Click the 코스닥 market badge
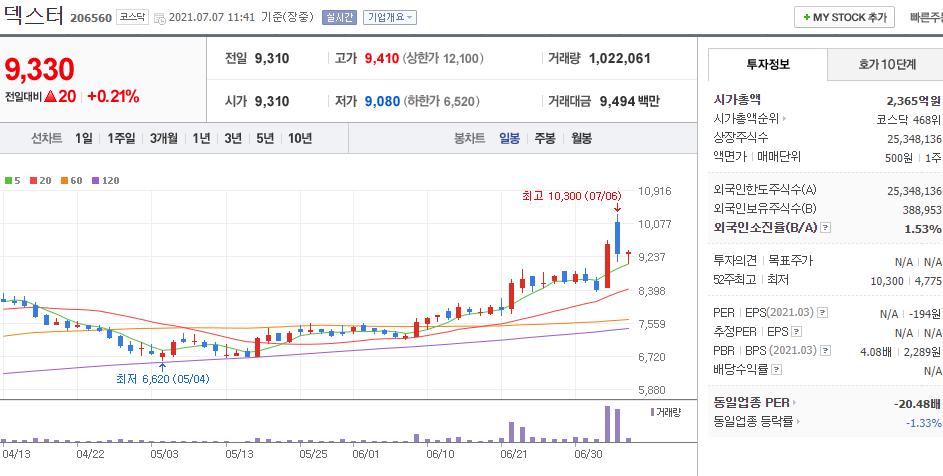This screenshot has height=476, width=943. click(x=132, y=17)
